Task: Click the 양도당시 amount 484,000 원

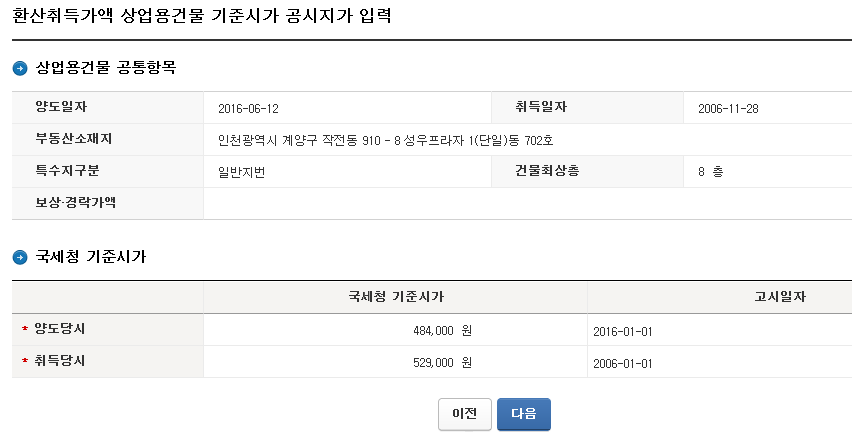Action: point(441,331)
